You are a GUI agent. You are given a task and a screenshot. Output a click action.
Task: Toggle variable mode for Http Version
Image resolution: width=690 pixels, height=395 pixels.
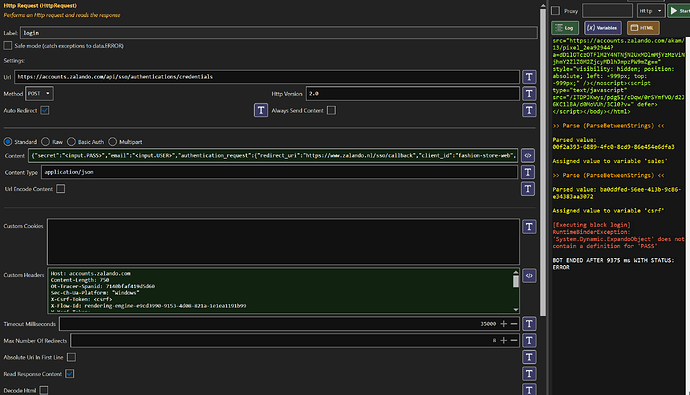tap(529, 94)
